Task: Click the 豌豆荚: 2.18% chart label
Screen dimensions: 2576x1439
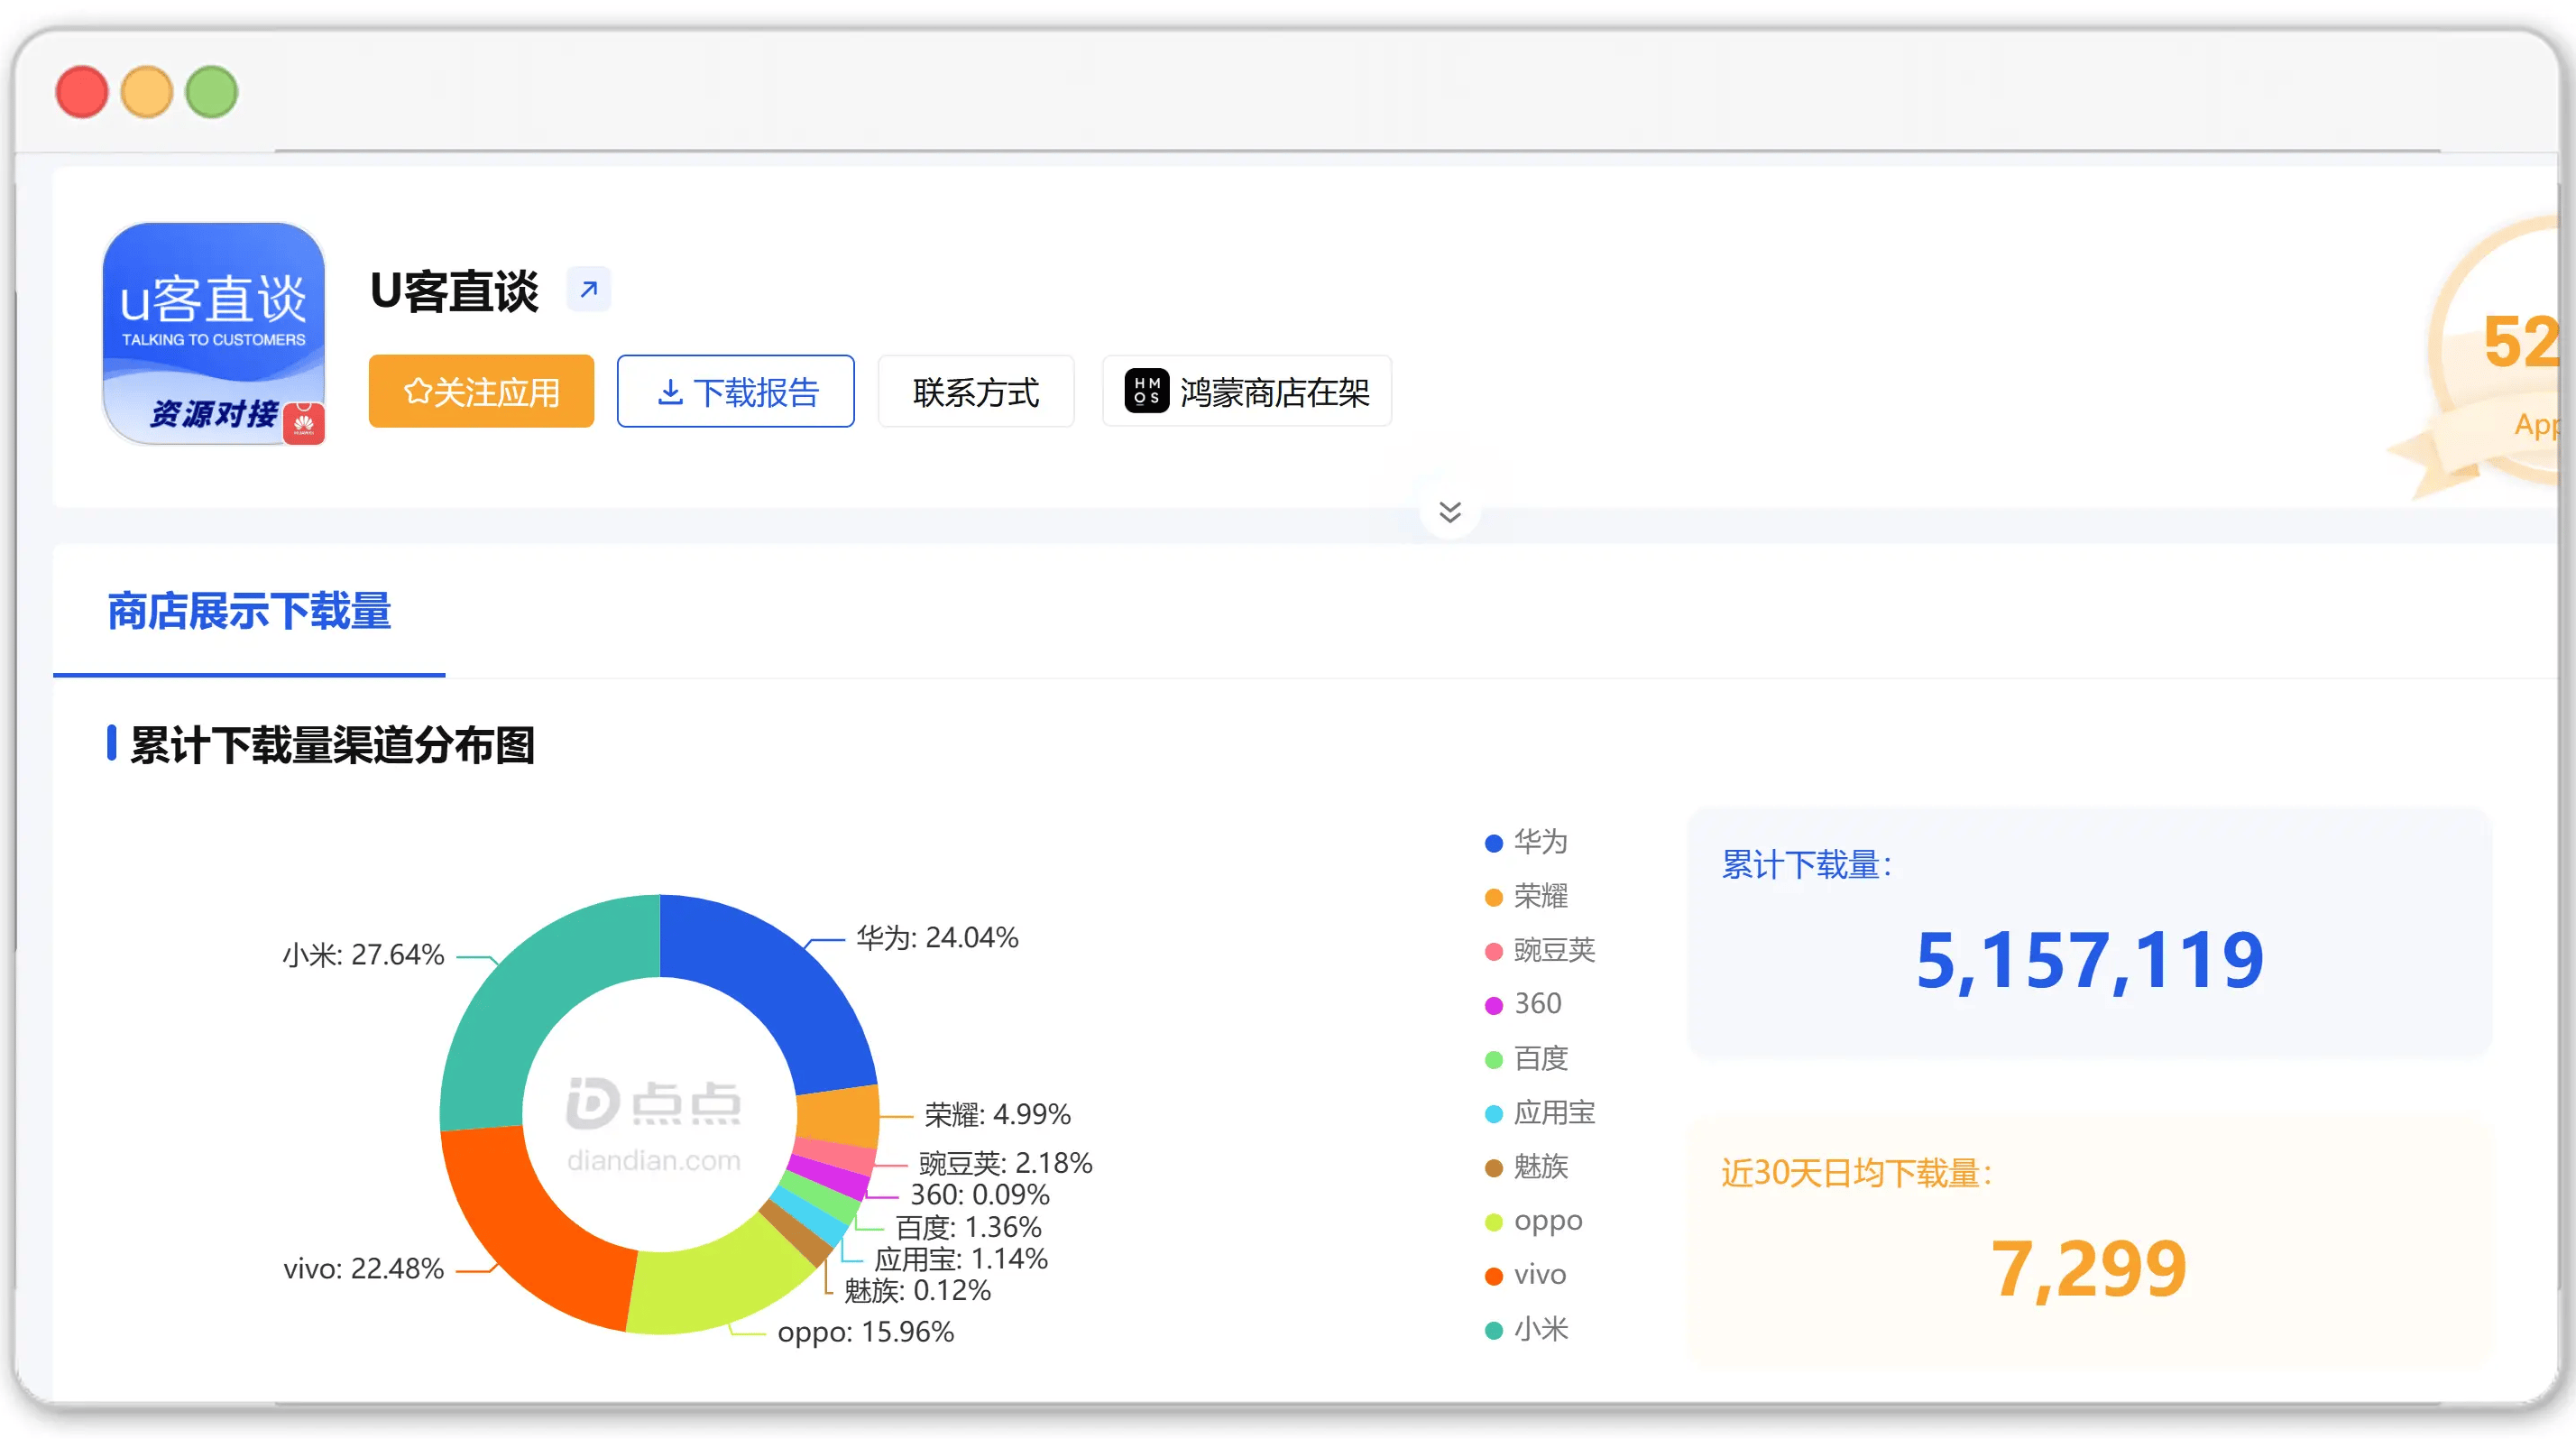Action: [1005, 1163]
